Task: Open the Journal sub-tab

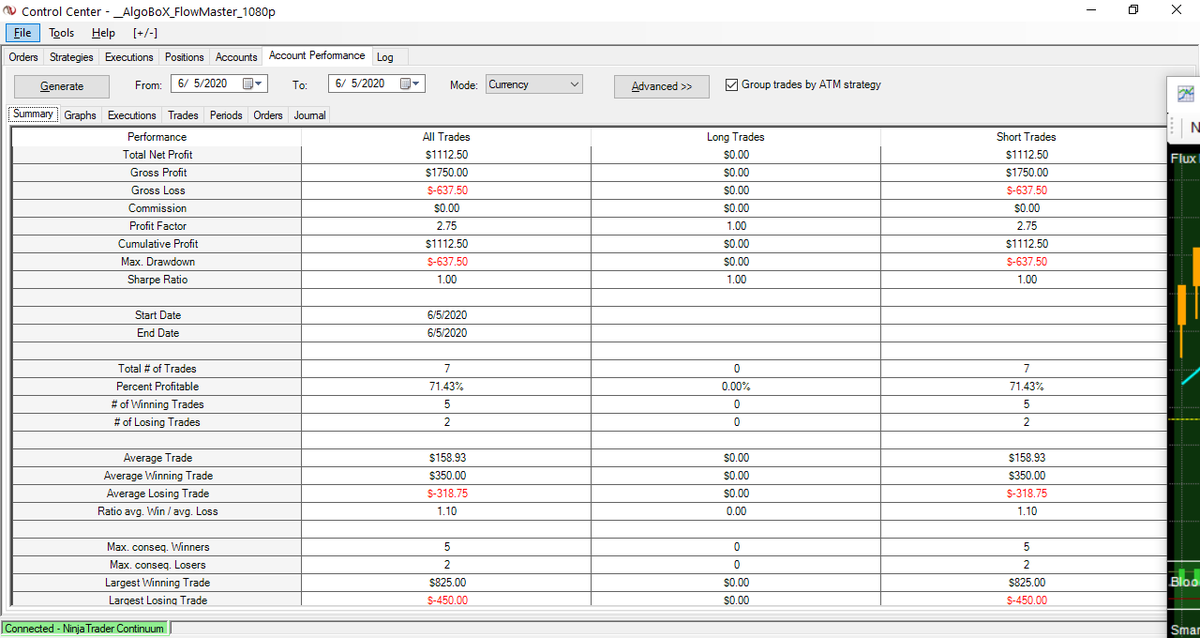Action: coord(310,115)
